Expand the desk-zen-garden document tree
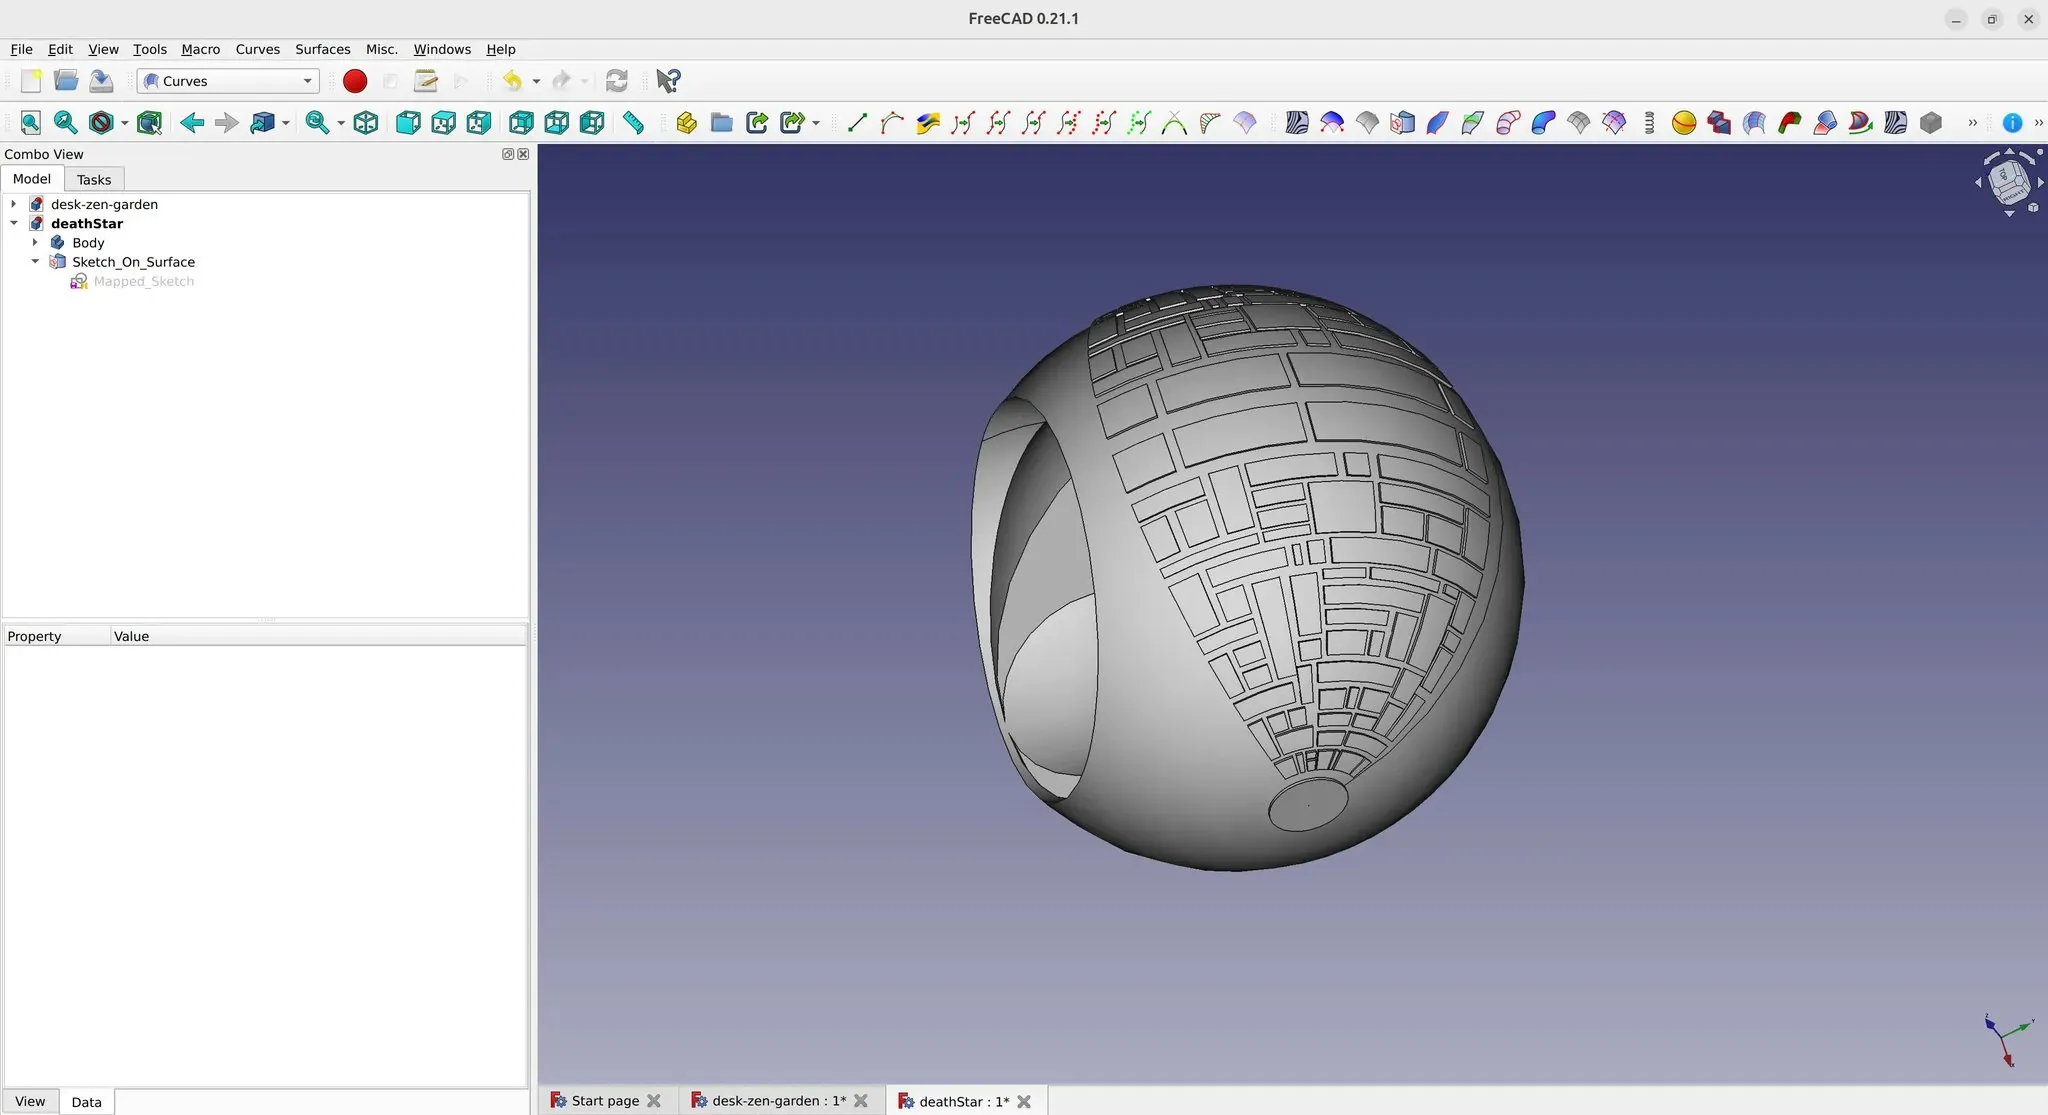2048x1115 pixels. pos(14,204)
